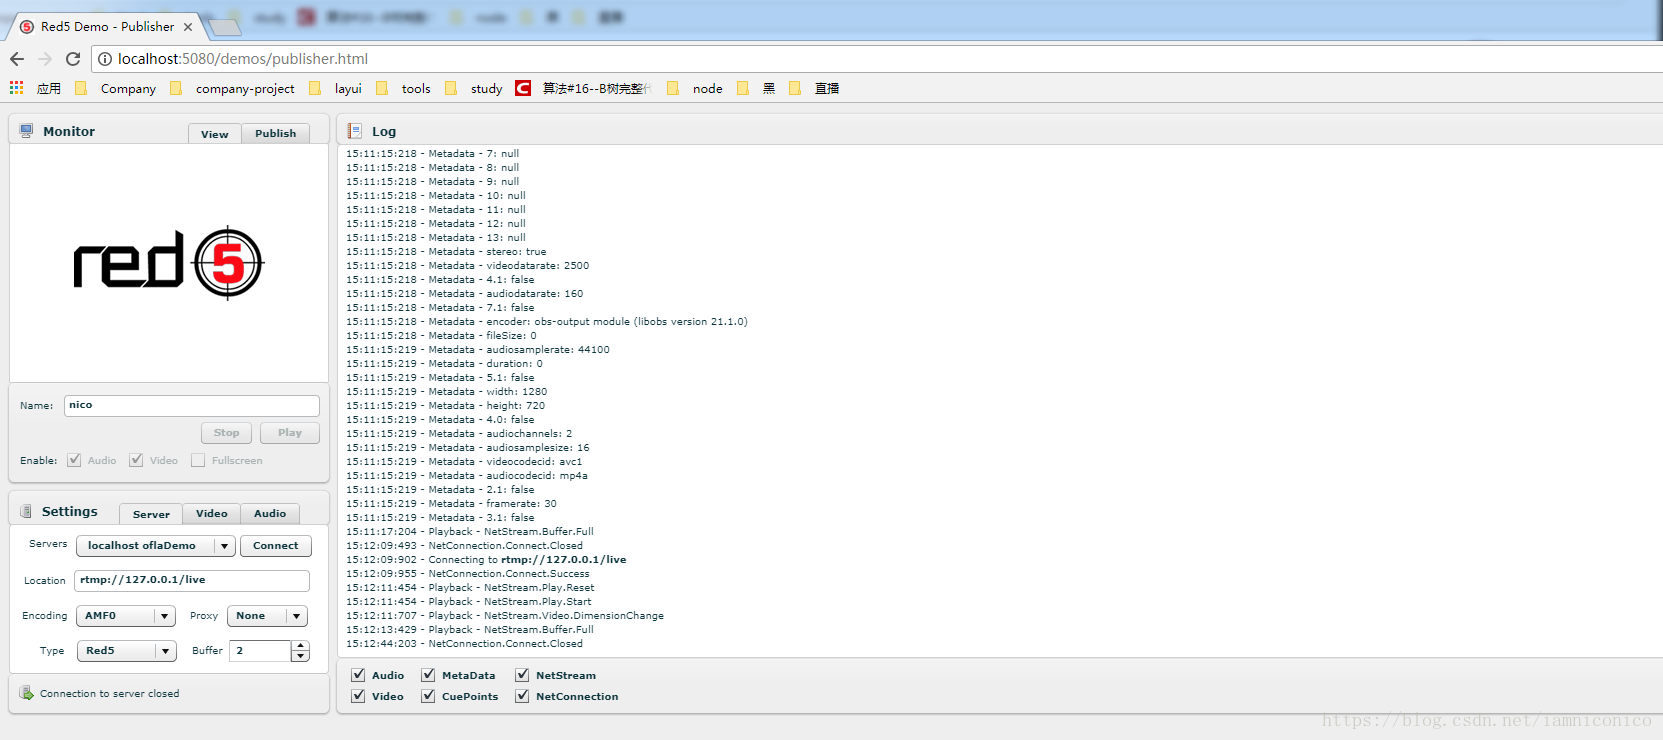
Task: Select the Settings Audio tab
Action: click(270, 513)
